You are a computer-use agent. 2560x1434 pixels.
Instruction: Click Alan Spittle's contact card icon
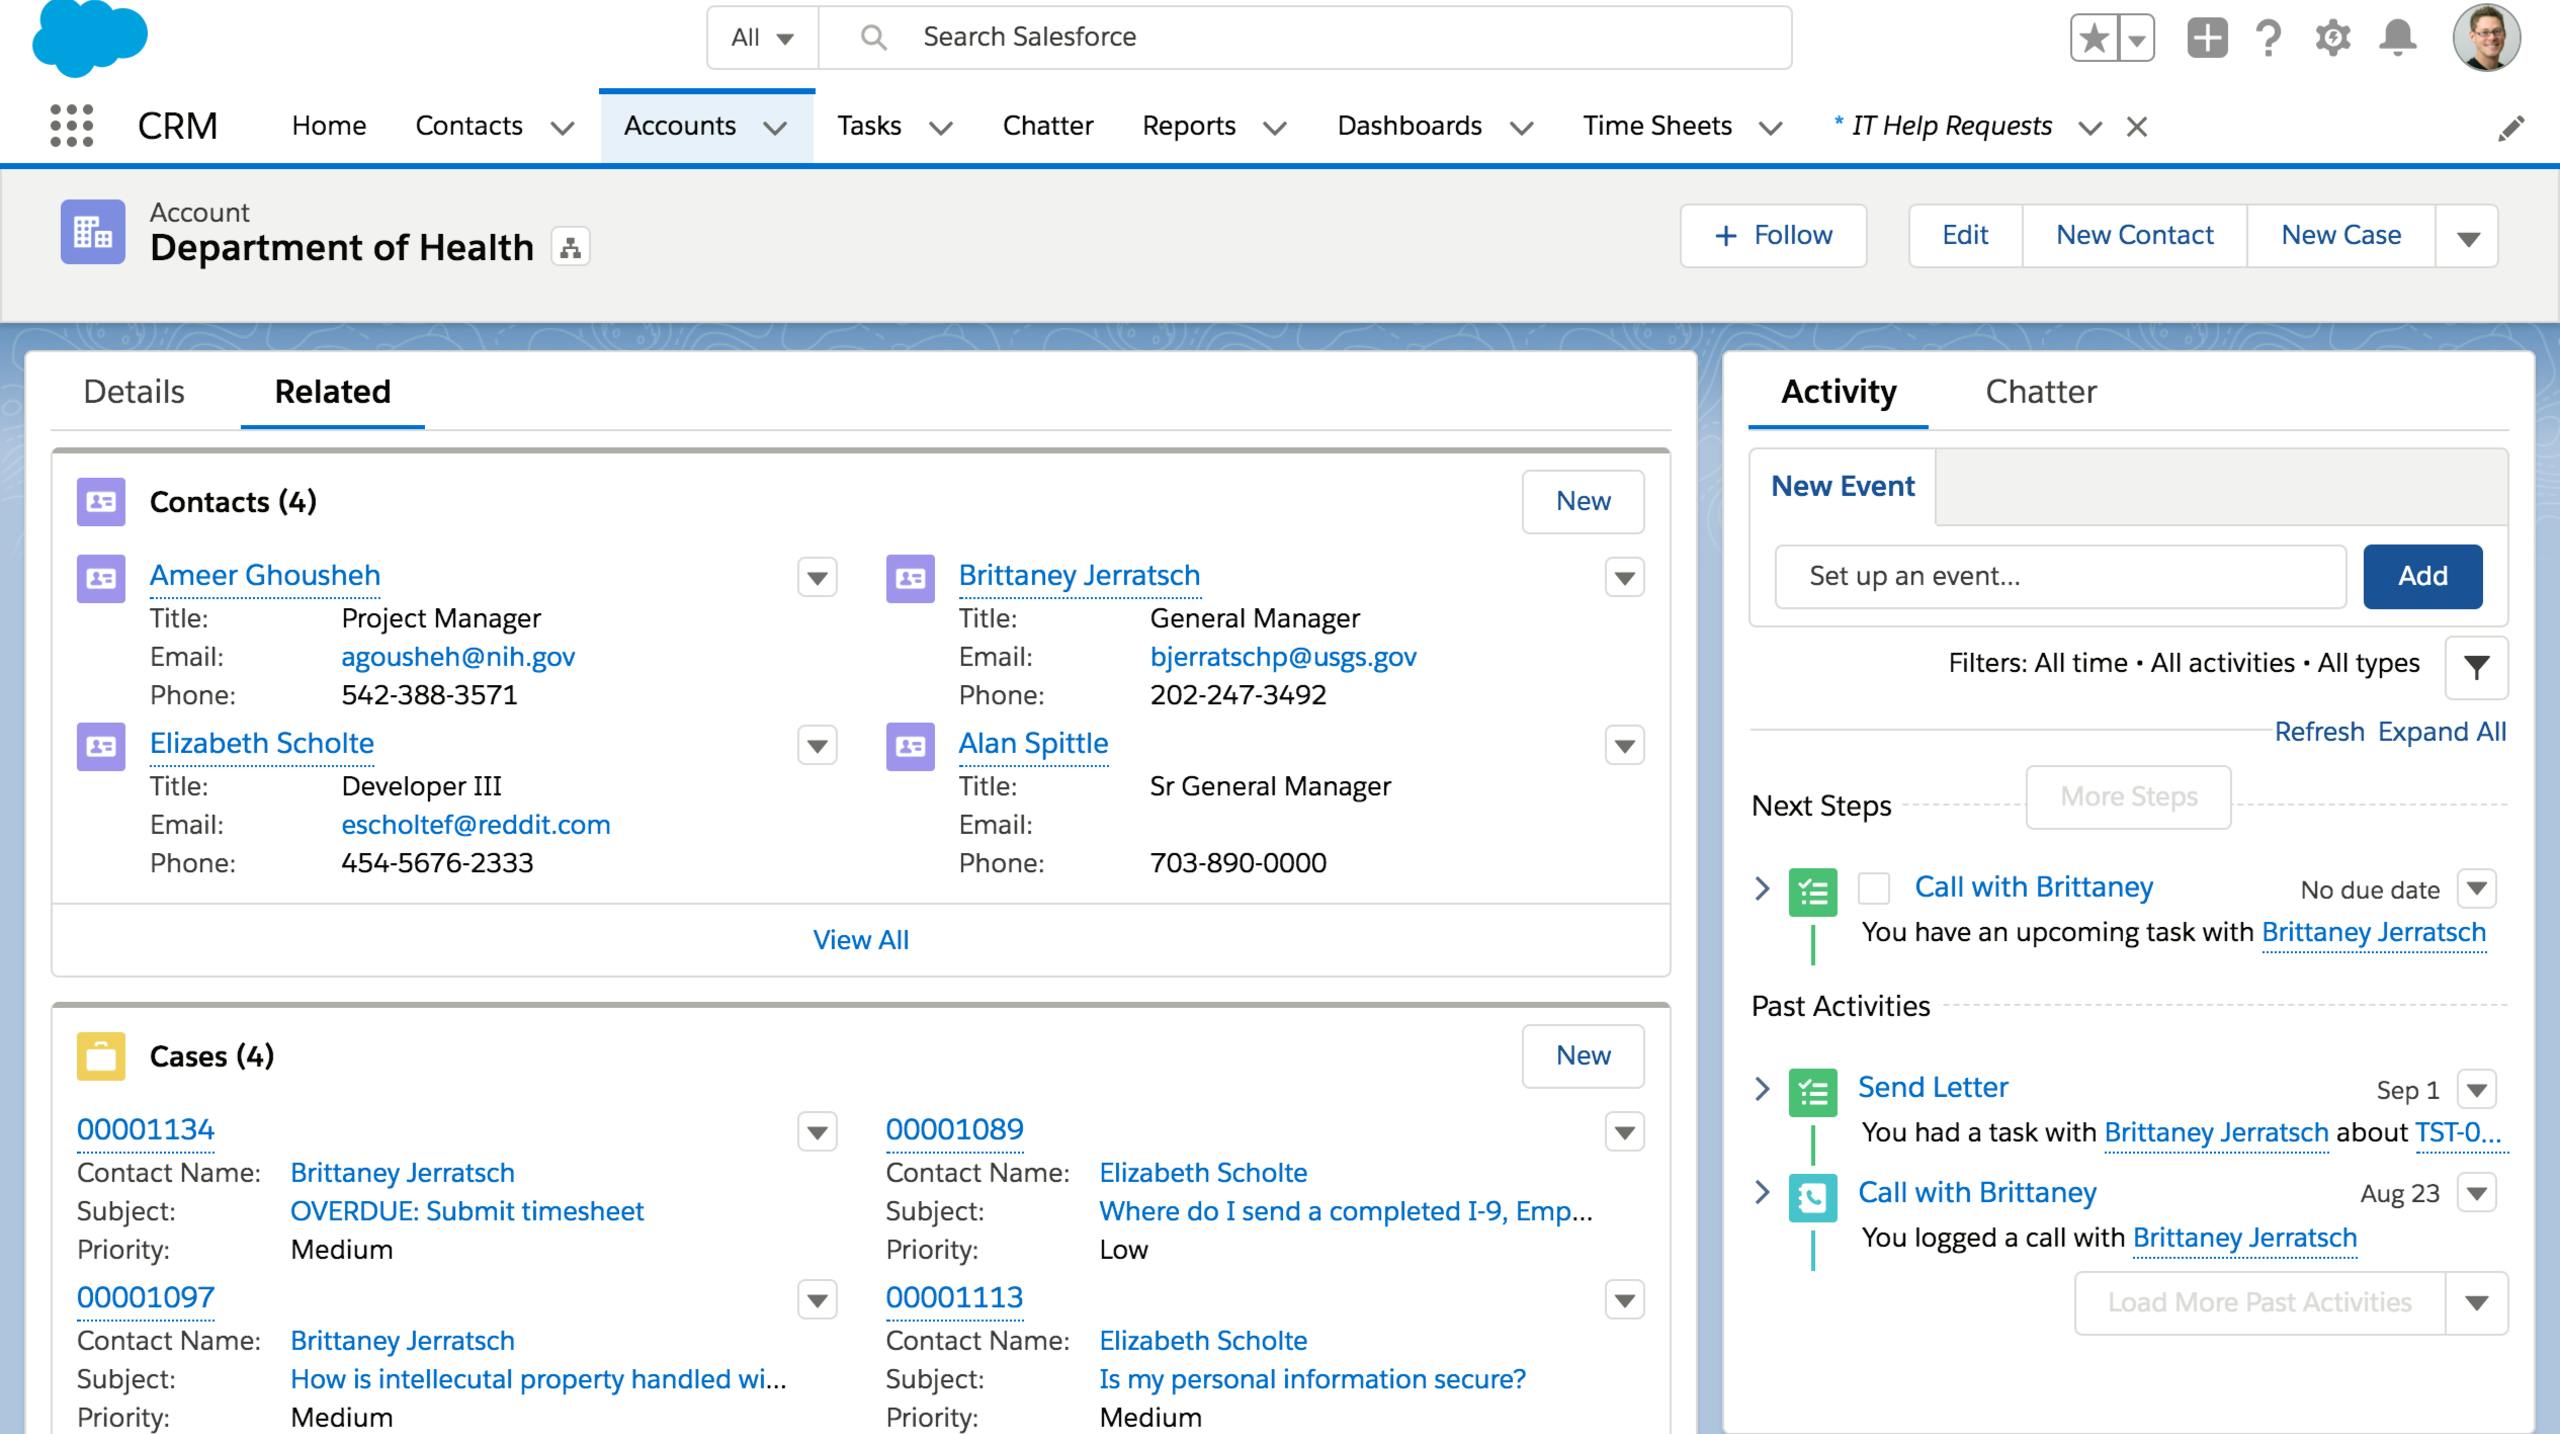(x=910, y=747)
